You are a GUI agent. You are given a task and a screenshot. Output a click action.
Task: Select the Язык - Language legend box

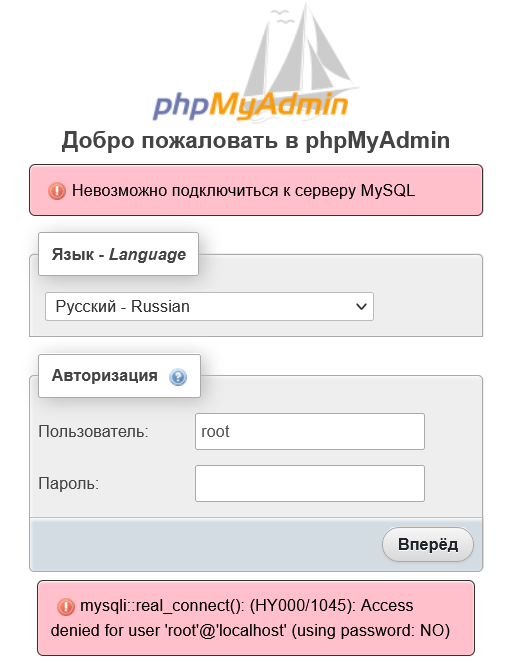point(118,254)
